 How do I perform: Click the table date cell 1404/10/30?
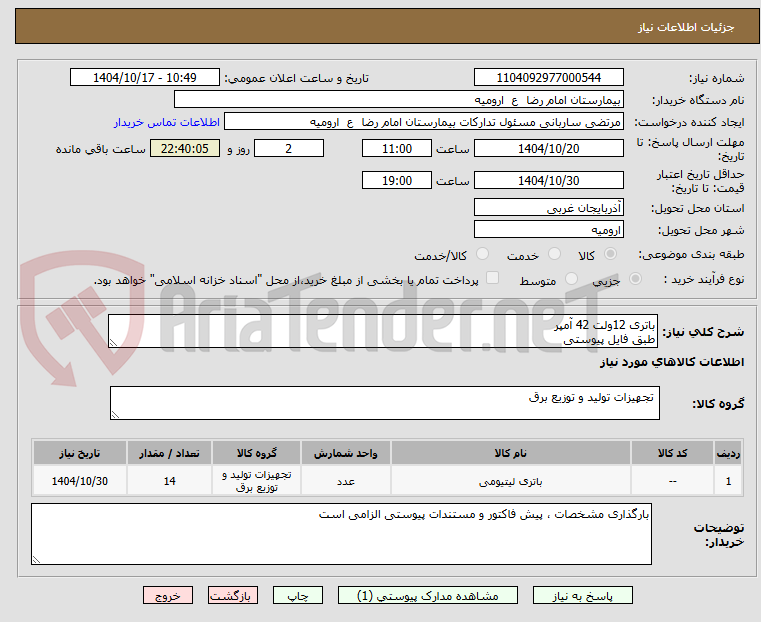pyautogui.click(x=80, y=481)
